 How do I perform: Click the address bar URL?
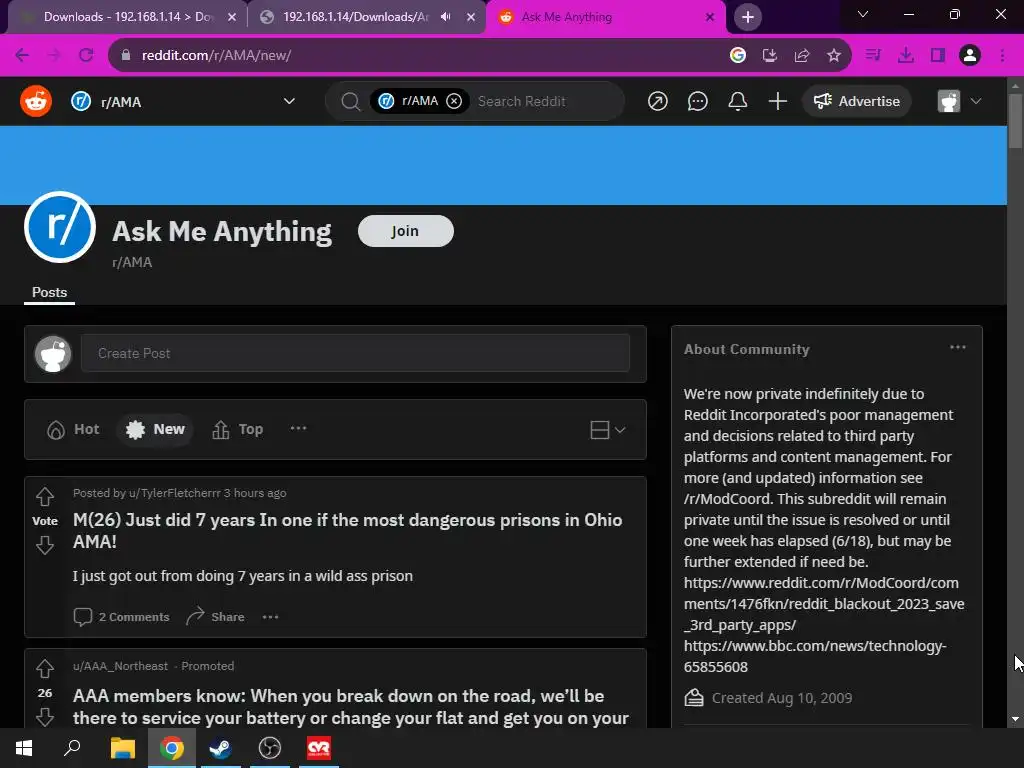(x=216, y=56)
